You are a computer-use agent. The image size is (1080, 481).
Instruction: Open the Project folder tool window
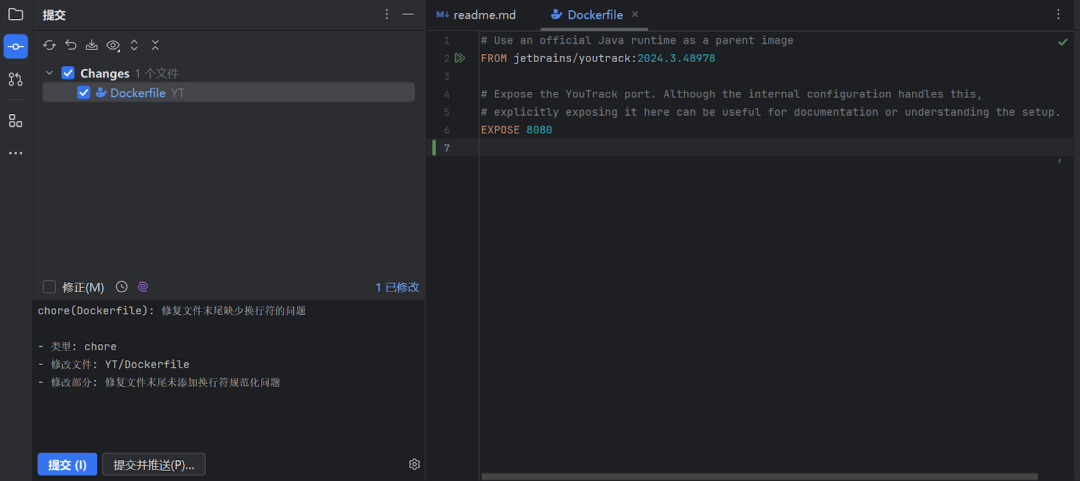[x=15, y=14]
